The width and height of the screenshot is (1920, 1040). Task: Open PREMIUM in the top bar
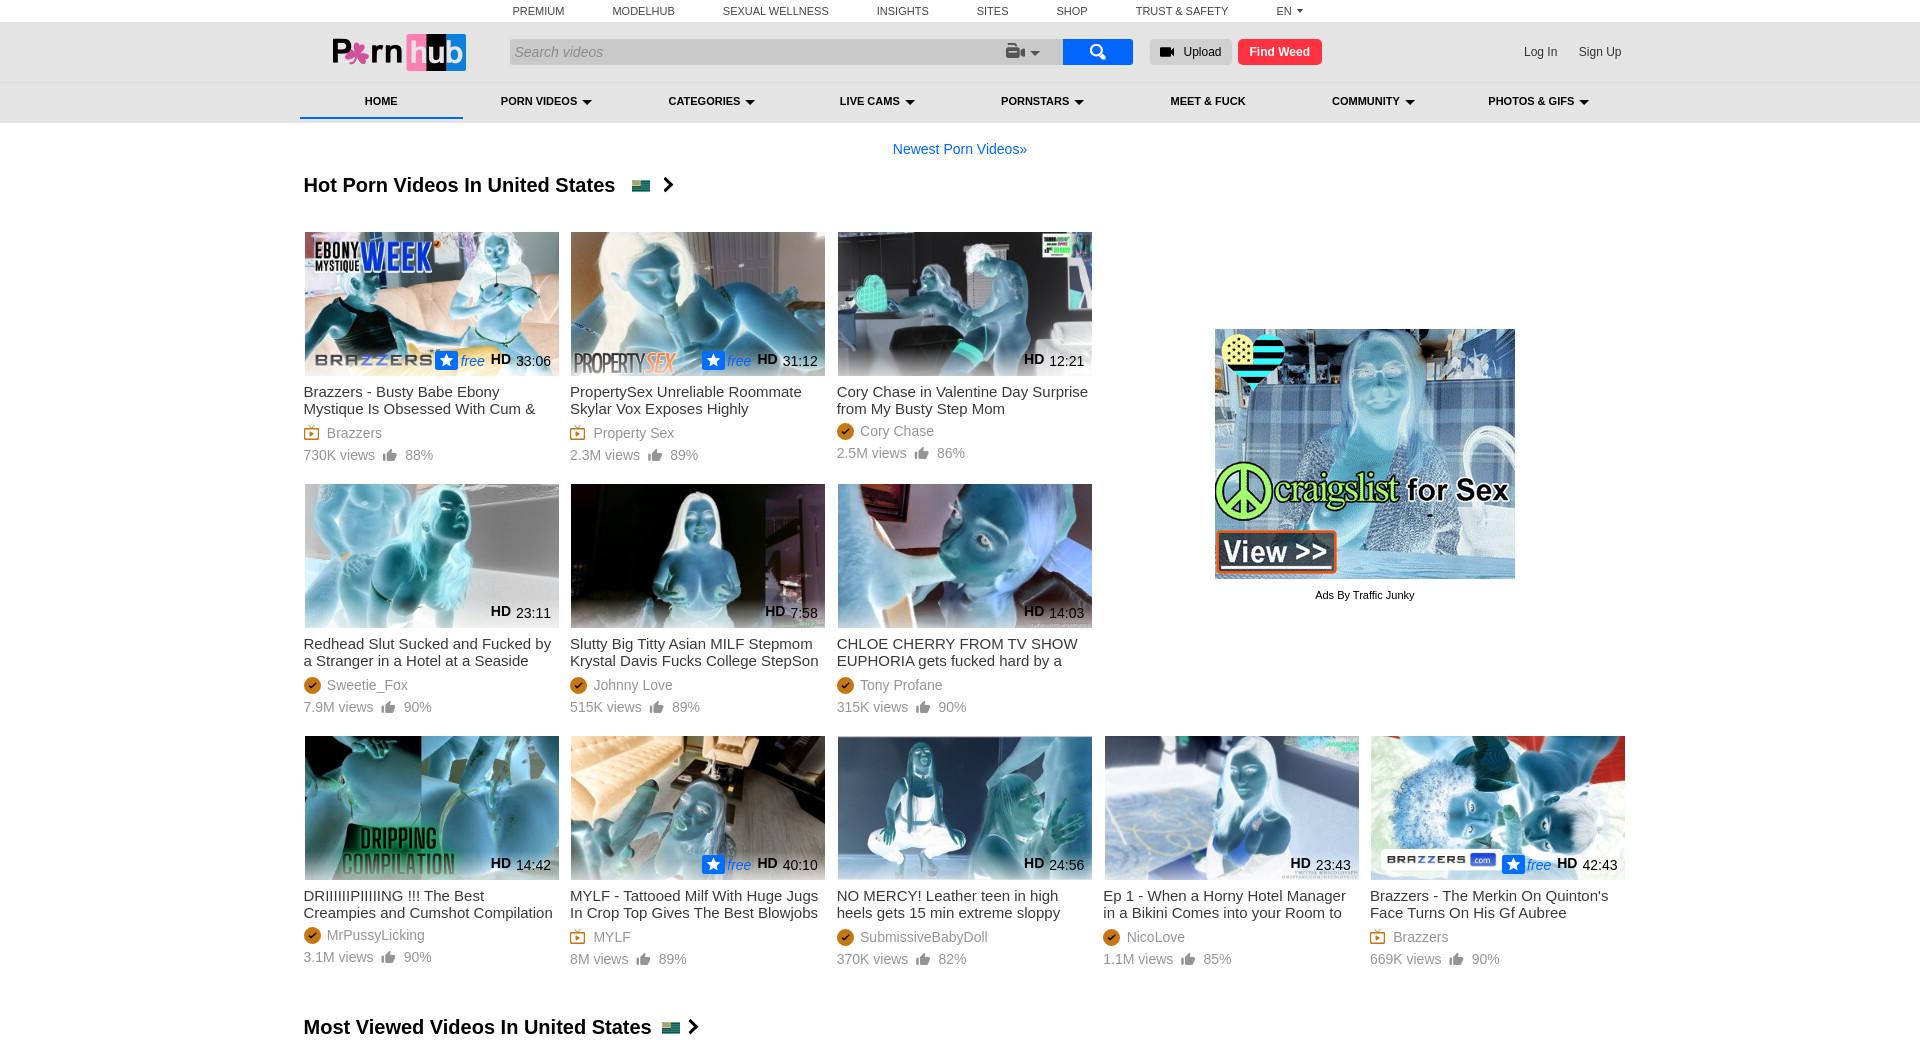tap(538, 11)
